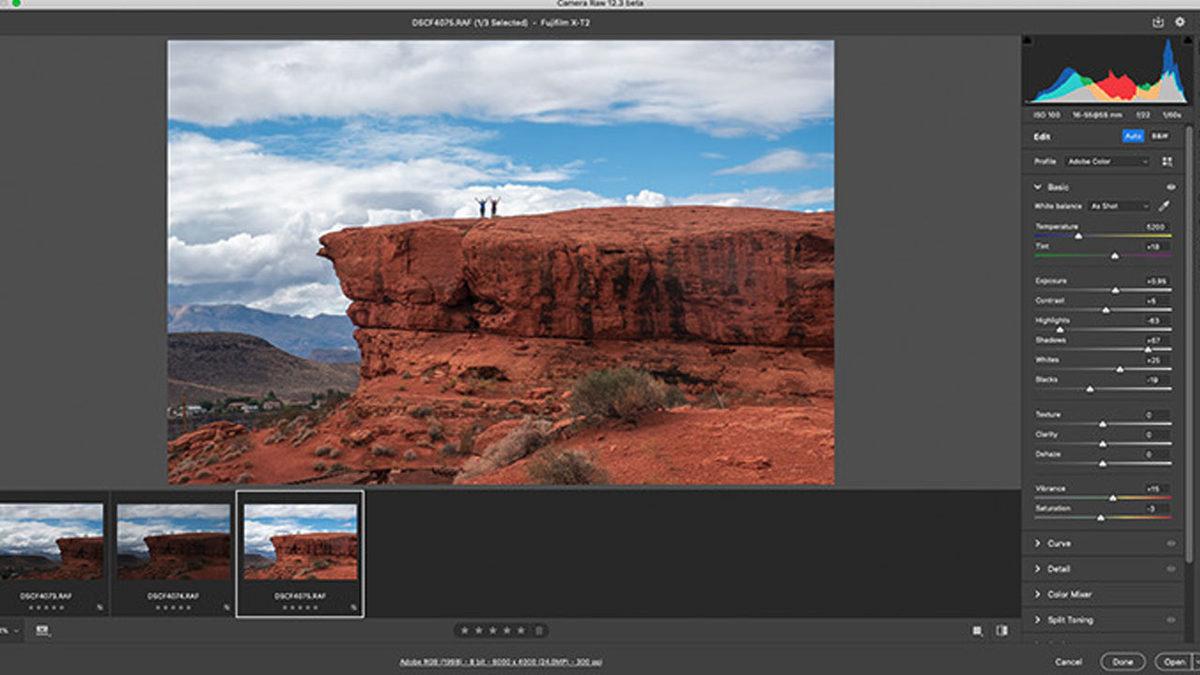This screenshot has height=675, width=1200.
Task: Toggle before/after view icon
Action: [1001, 630]
